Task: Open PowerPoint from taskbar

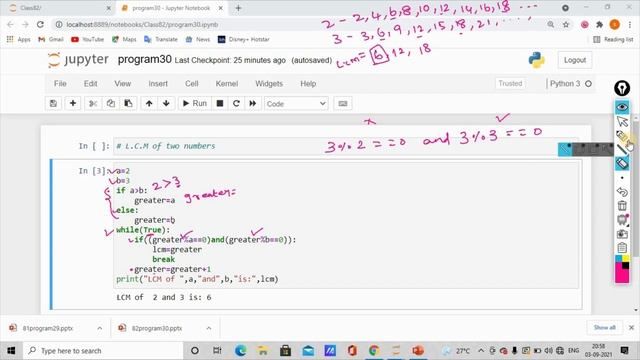Action: pyautogui.click(x=418, y=351)
